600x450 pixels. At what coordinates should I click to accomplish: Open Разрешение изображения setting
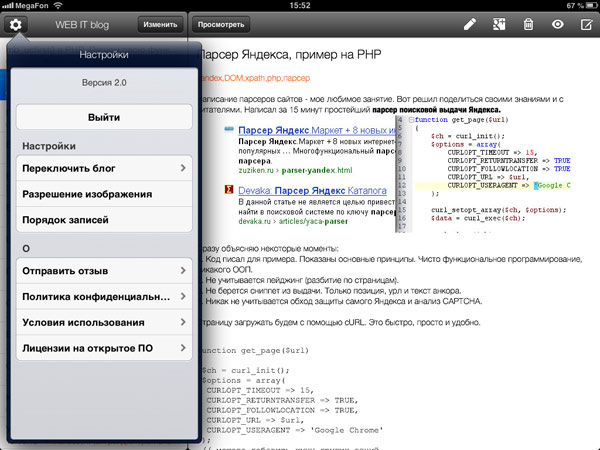[104, 194]
